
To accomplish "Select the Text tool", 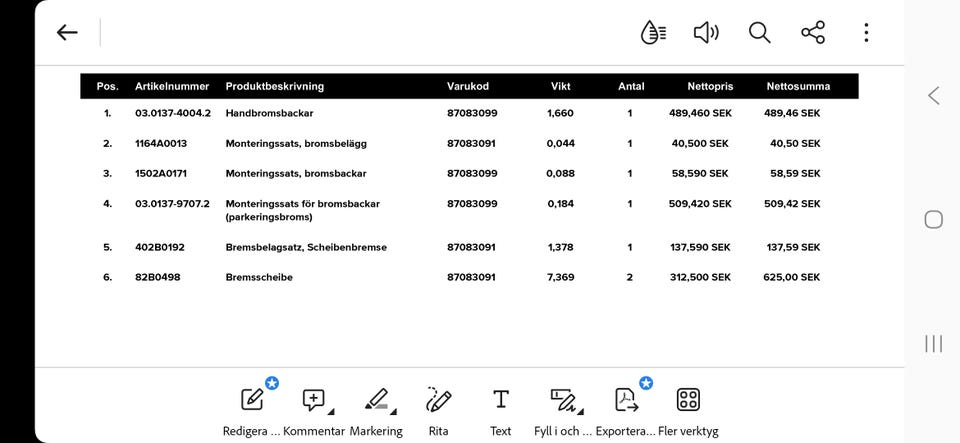I will click(501, 401).
